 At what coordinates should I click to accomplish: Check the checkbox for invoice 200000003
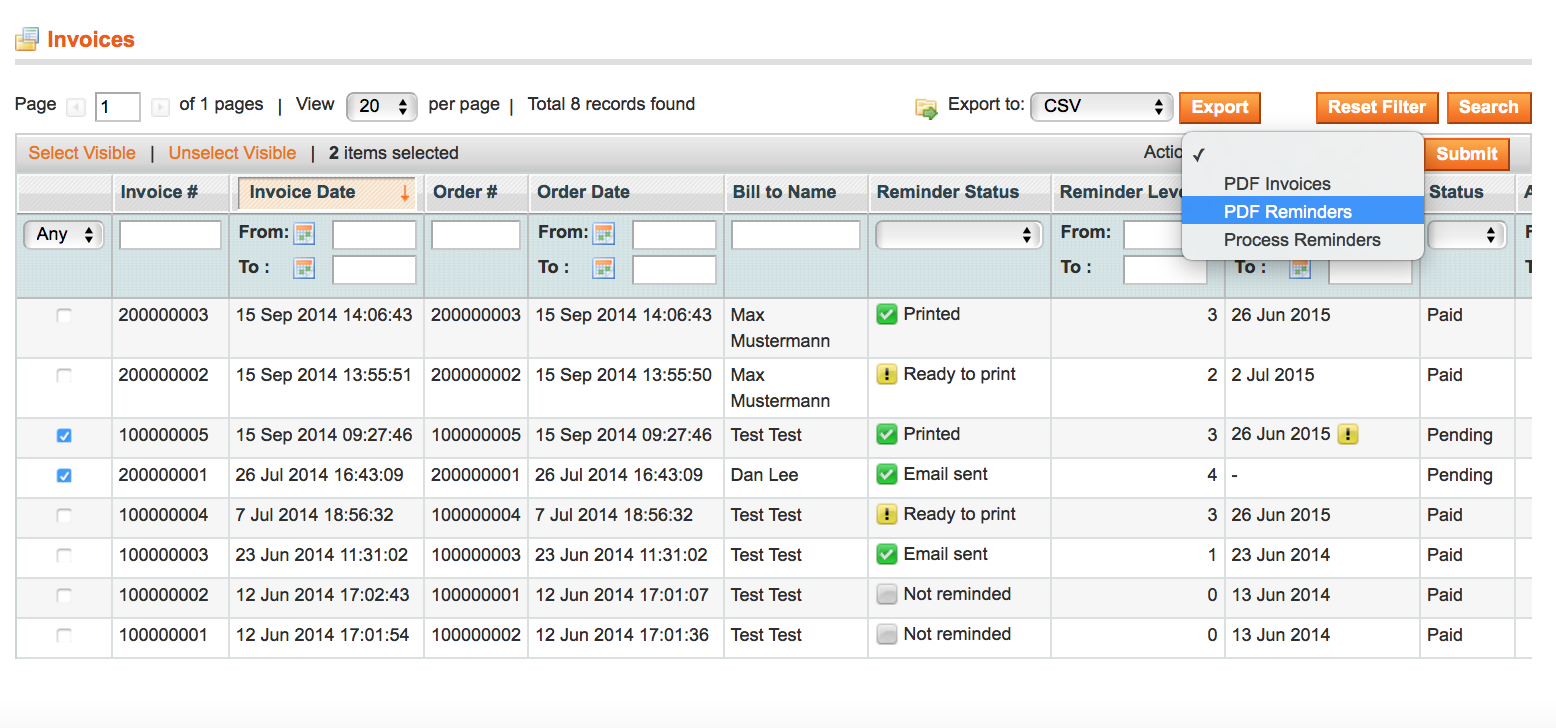(x=64, y=316)
